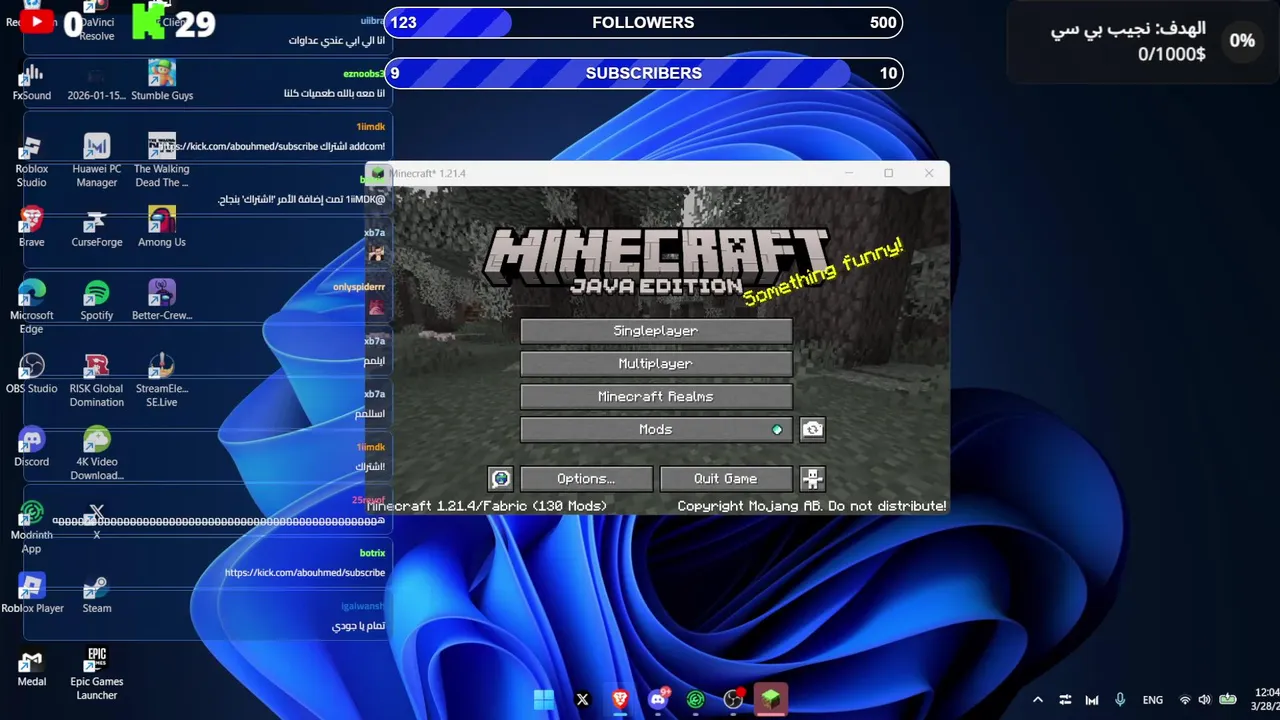The height and width of the screenshot is (720, 1280).
Task: Select Modrinth App desktop icon
Action: point(32,527)
